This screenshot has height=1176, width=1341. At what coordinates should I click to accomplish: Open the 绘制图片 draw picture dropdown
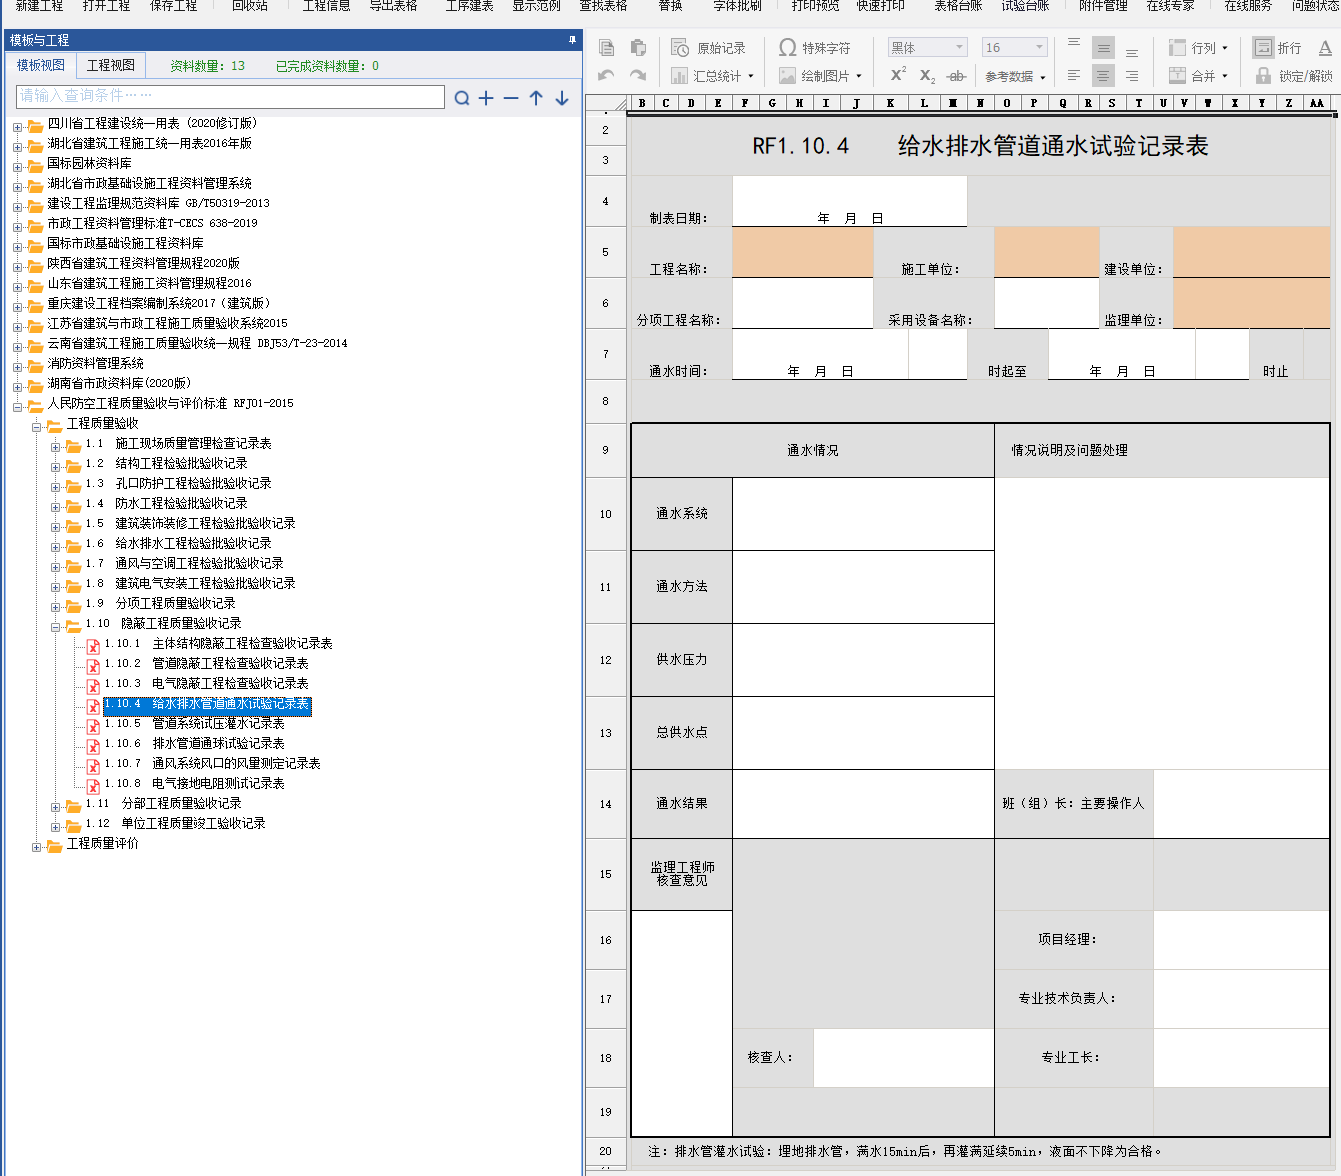pyautogui.click(x=820, y=75)
